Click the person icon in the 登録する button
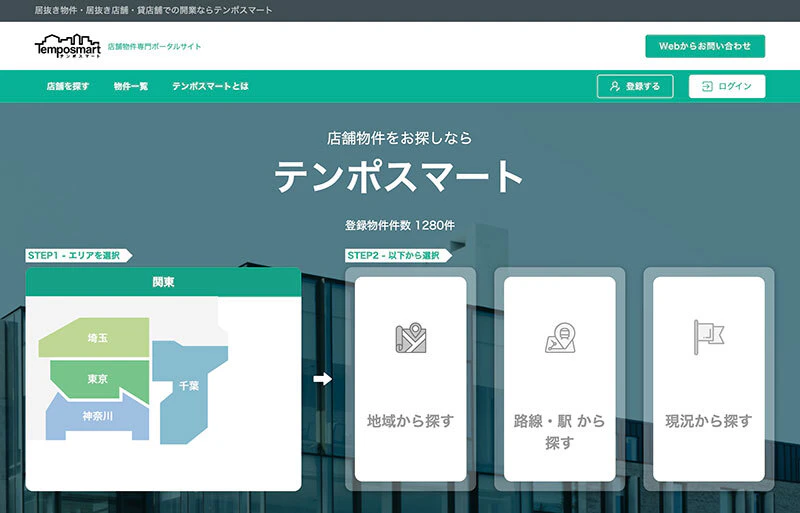800x513 pixels. [x=615, y=86]
